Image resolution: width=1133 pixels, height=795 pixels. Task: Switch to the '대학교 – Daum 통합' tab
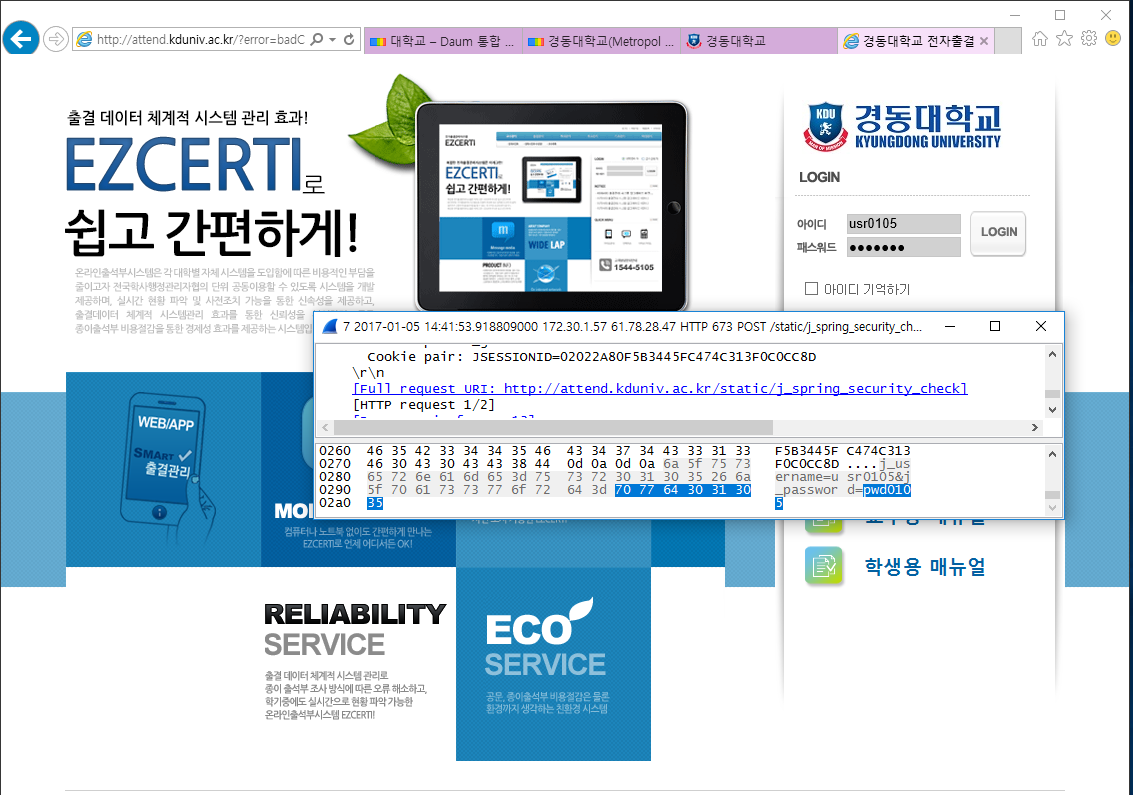pos(442,41)
